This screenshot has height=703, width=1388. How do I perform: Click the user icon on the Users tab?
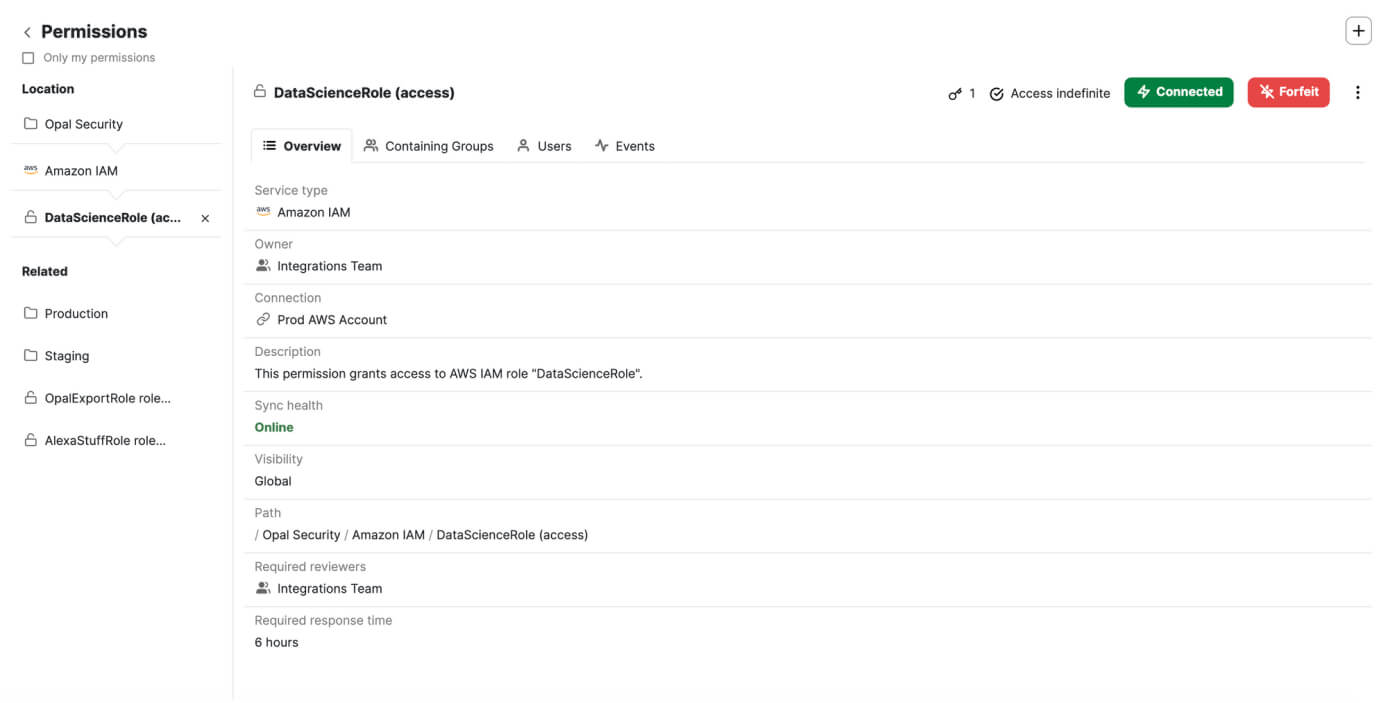click(523, 145)
